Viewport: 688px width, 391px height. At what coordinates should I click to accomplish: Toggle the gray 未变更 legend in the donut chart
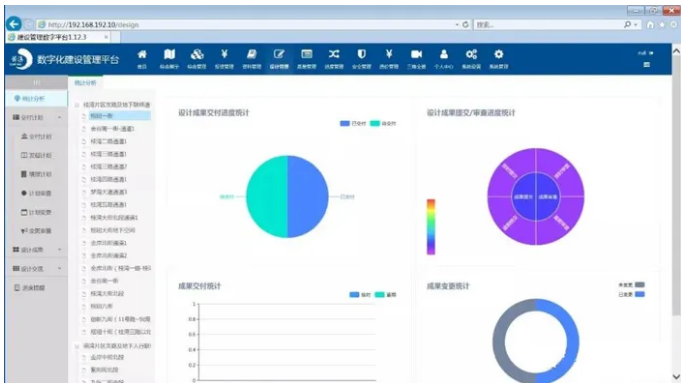point(631,285)
